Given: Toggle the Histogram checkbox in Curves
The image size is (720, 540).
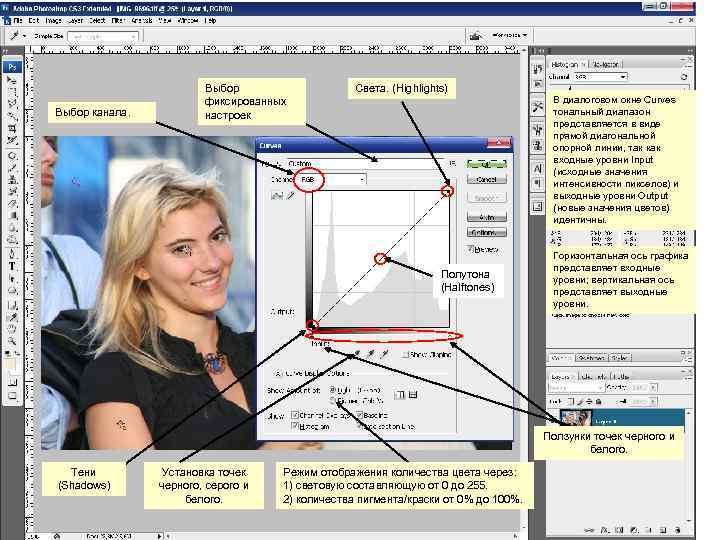Looking at the screenshot, I should pyautogui.click(x=295, y=426).
